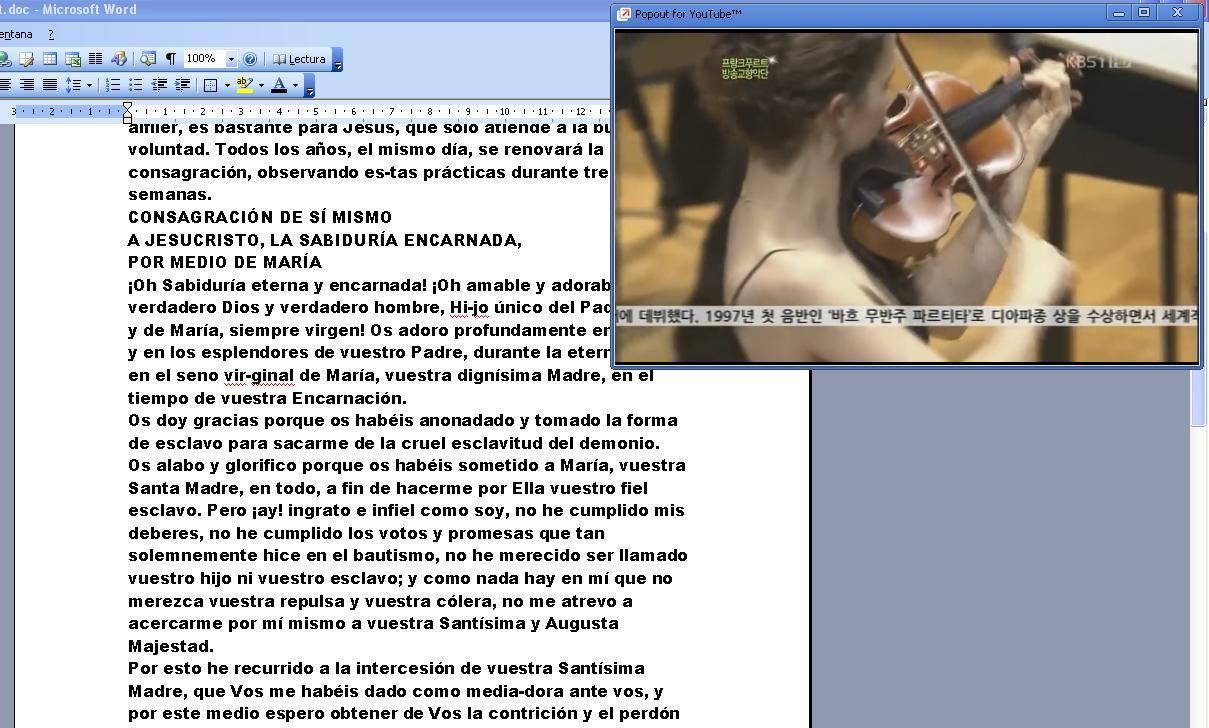Toggle right text alignment
This screenshot has width=1209, height=728.
(27, 85)
